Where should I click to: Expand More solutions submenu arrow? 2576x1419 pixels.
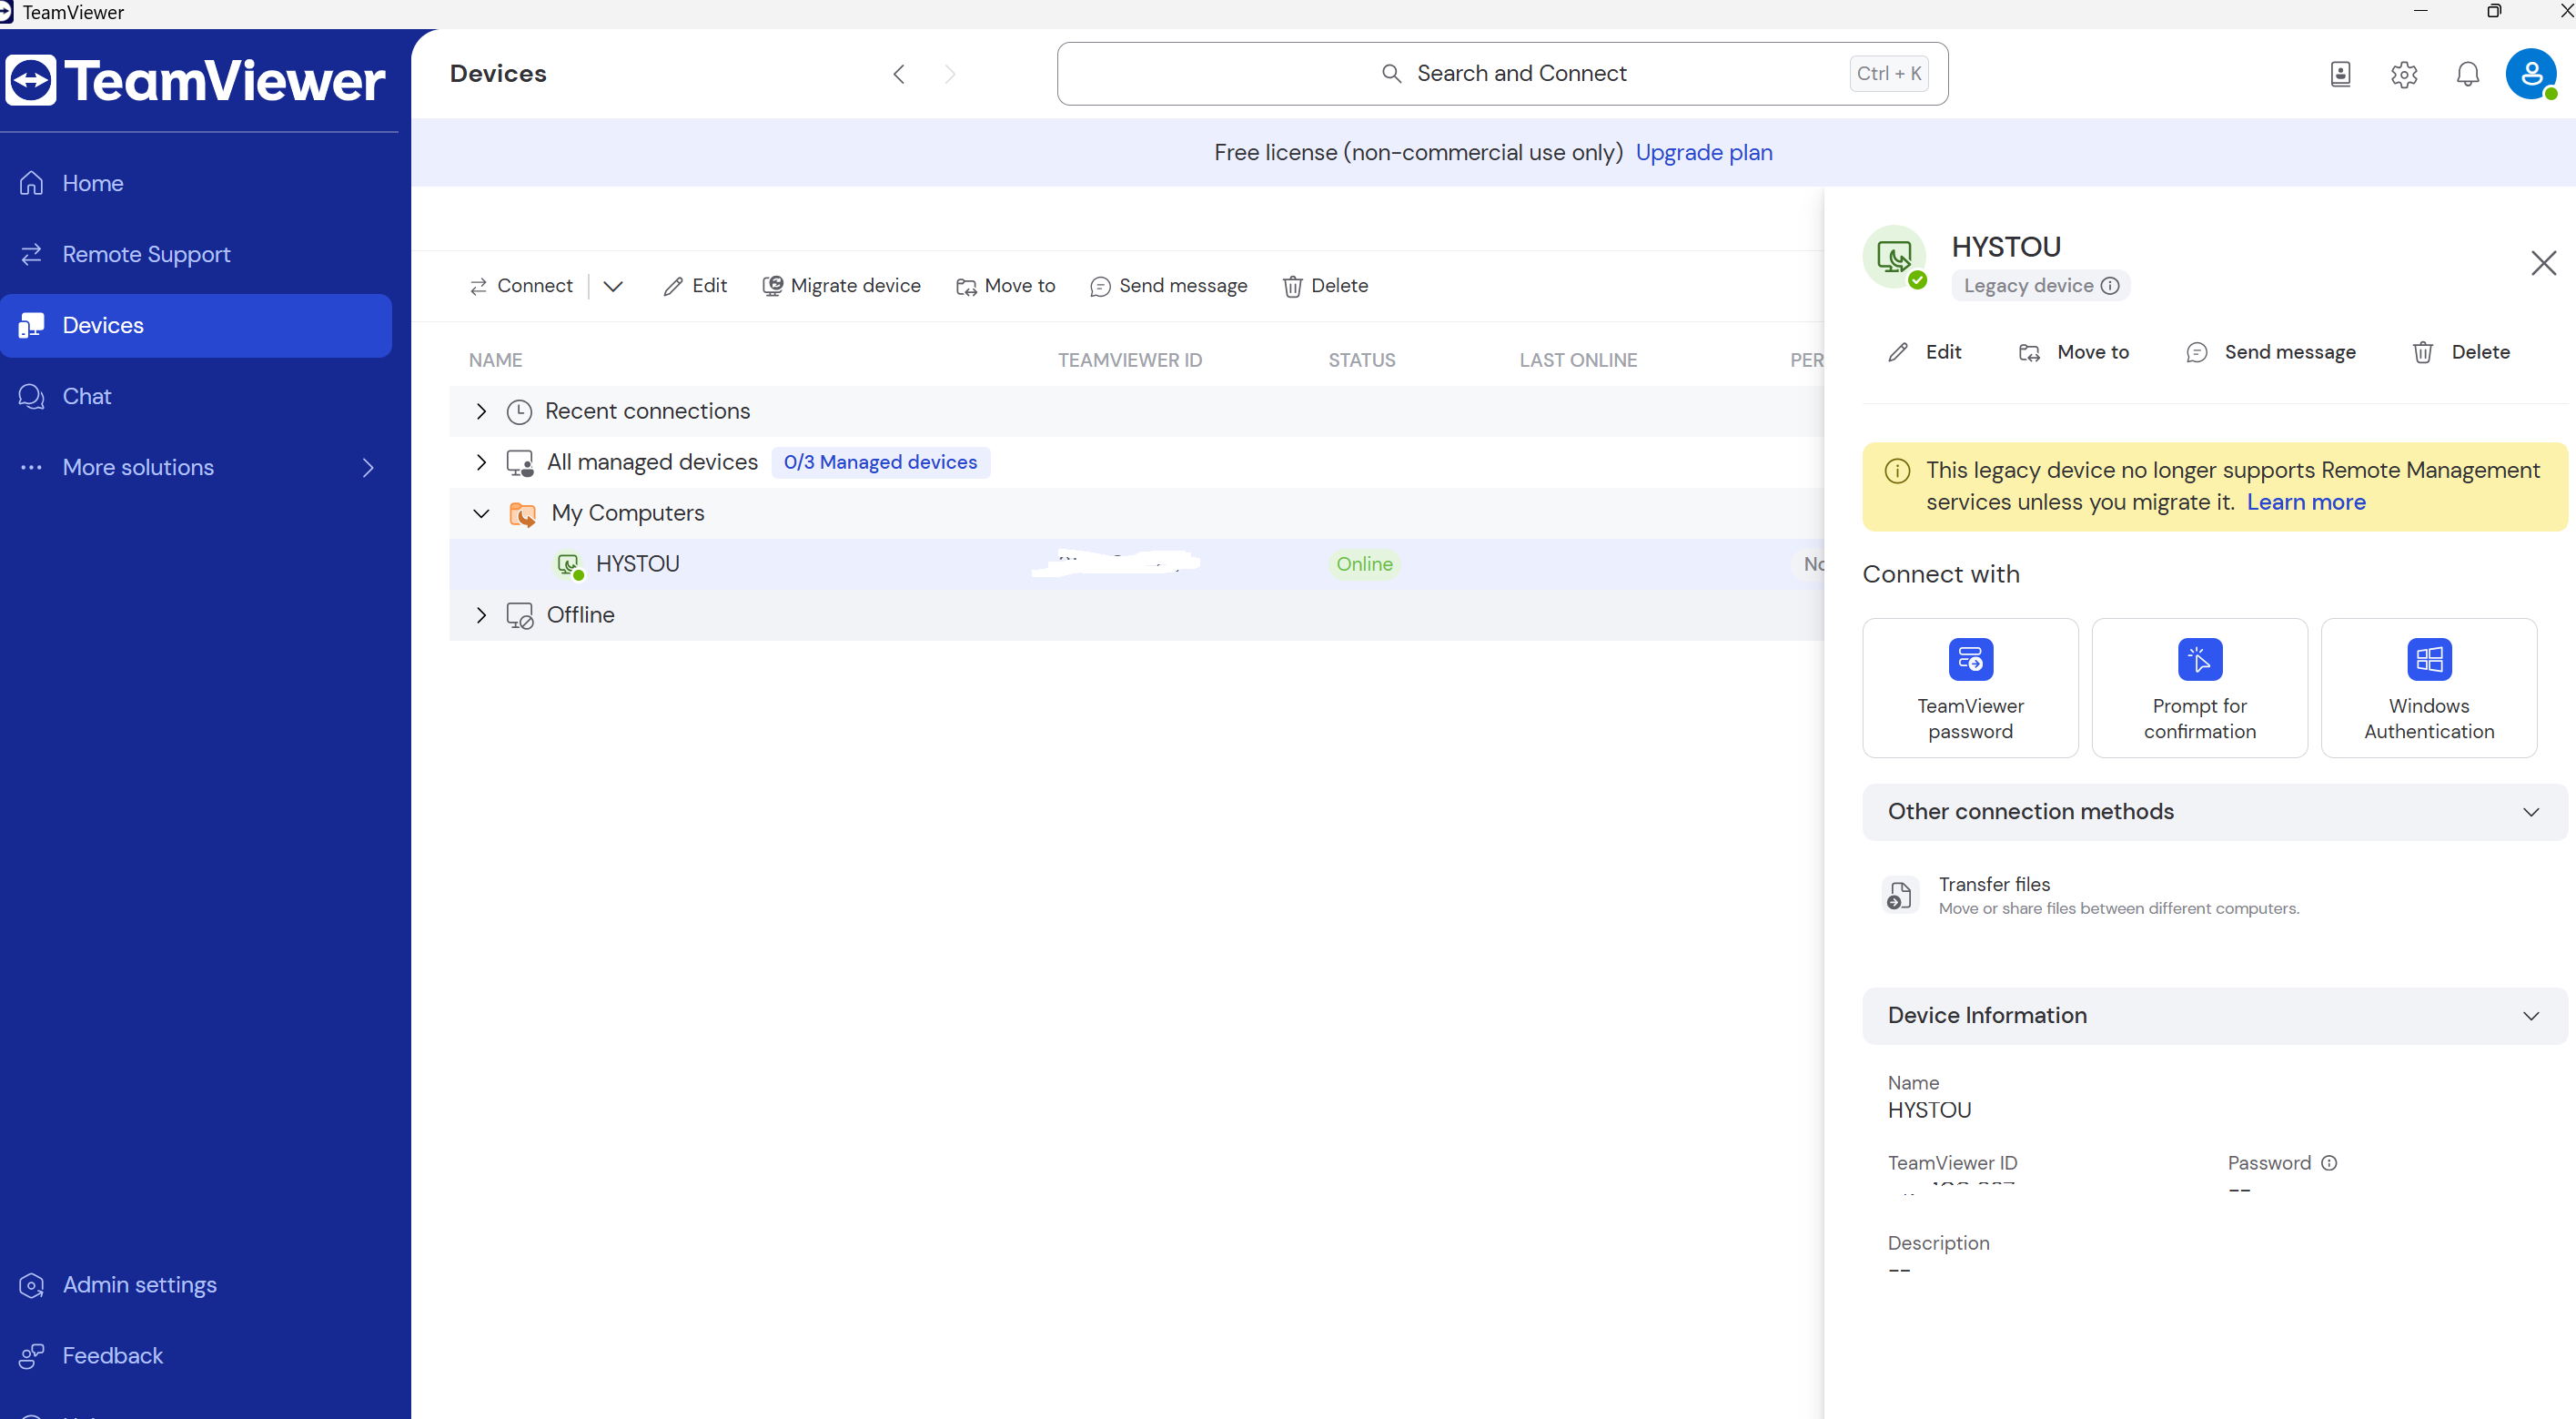[368, 467]
